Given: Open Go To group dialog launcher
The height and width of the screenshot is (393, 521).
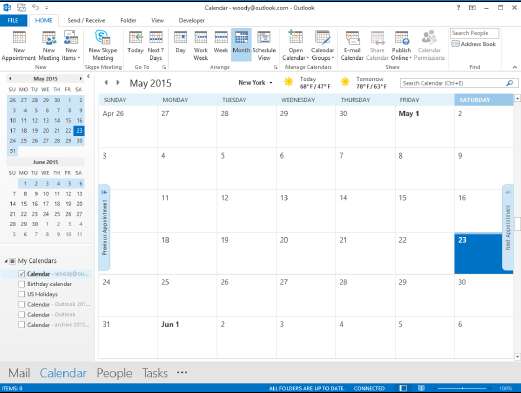Looking at the screenshot, I should coord(164,67).
